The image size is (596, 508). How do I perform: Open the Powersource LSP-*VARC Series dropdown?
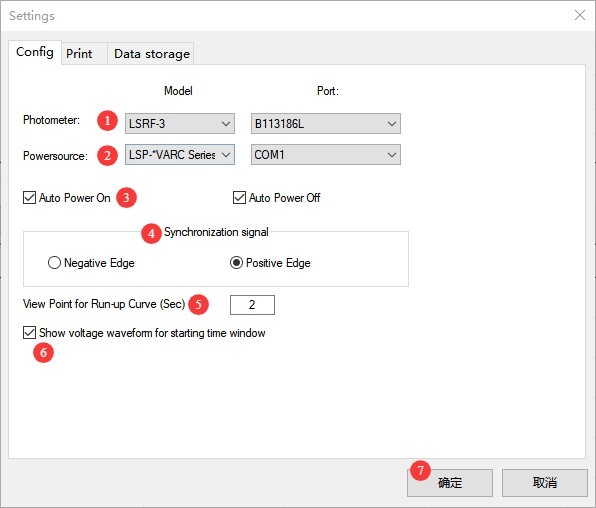click(x=180, y=154)
